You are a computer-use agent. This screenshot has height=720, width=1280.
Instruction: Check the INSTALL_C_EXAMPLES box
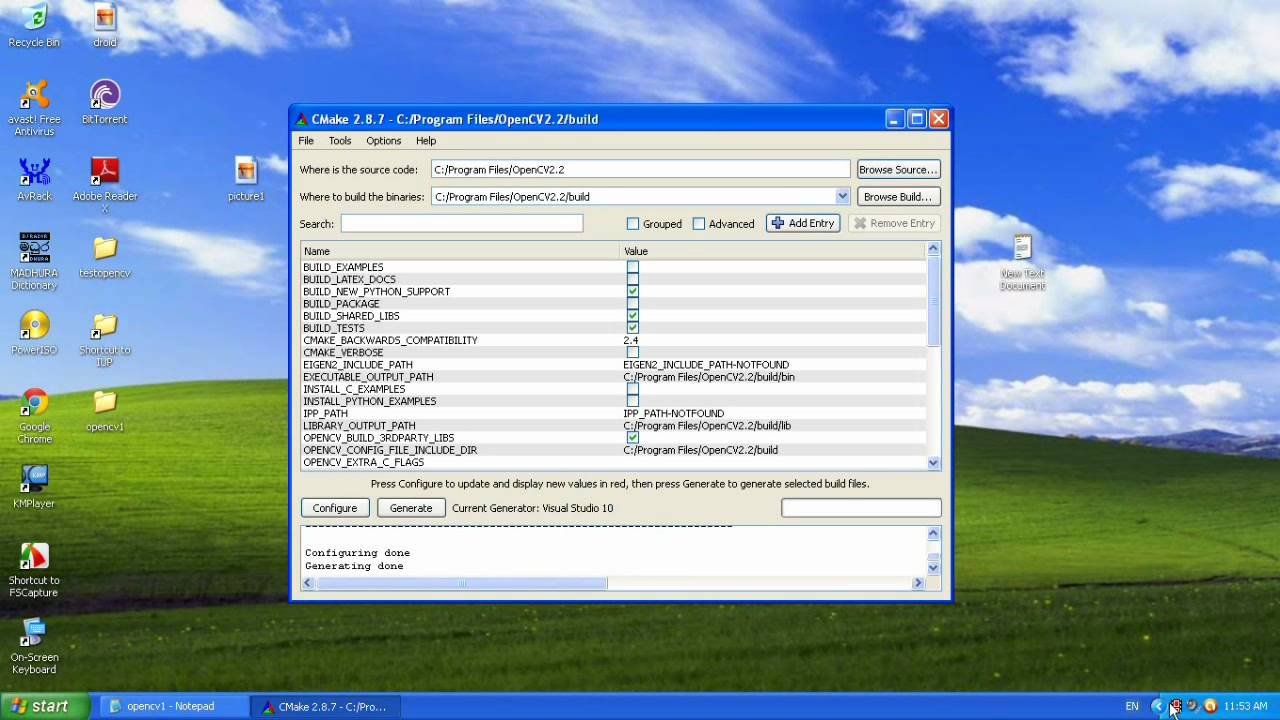[632, 389]
